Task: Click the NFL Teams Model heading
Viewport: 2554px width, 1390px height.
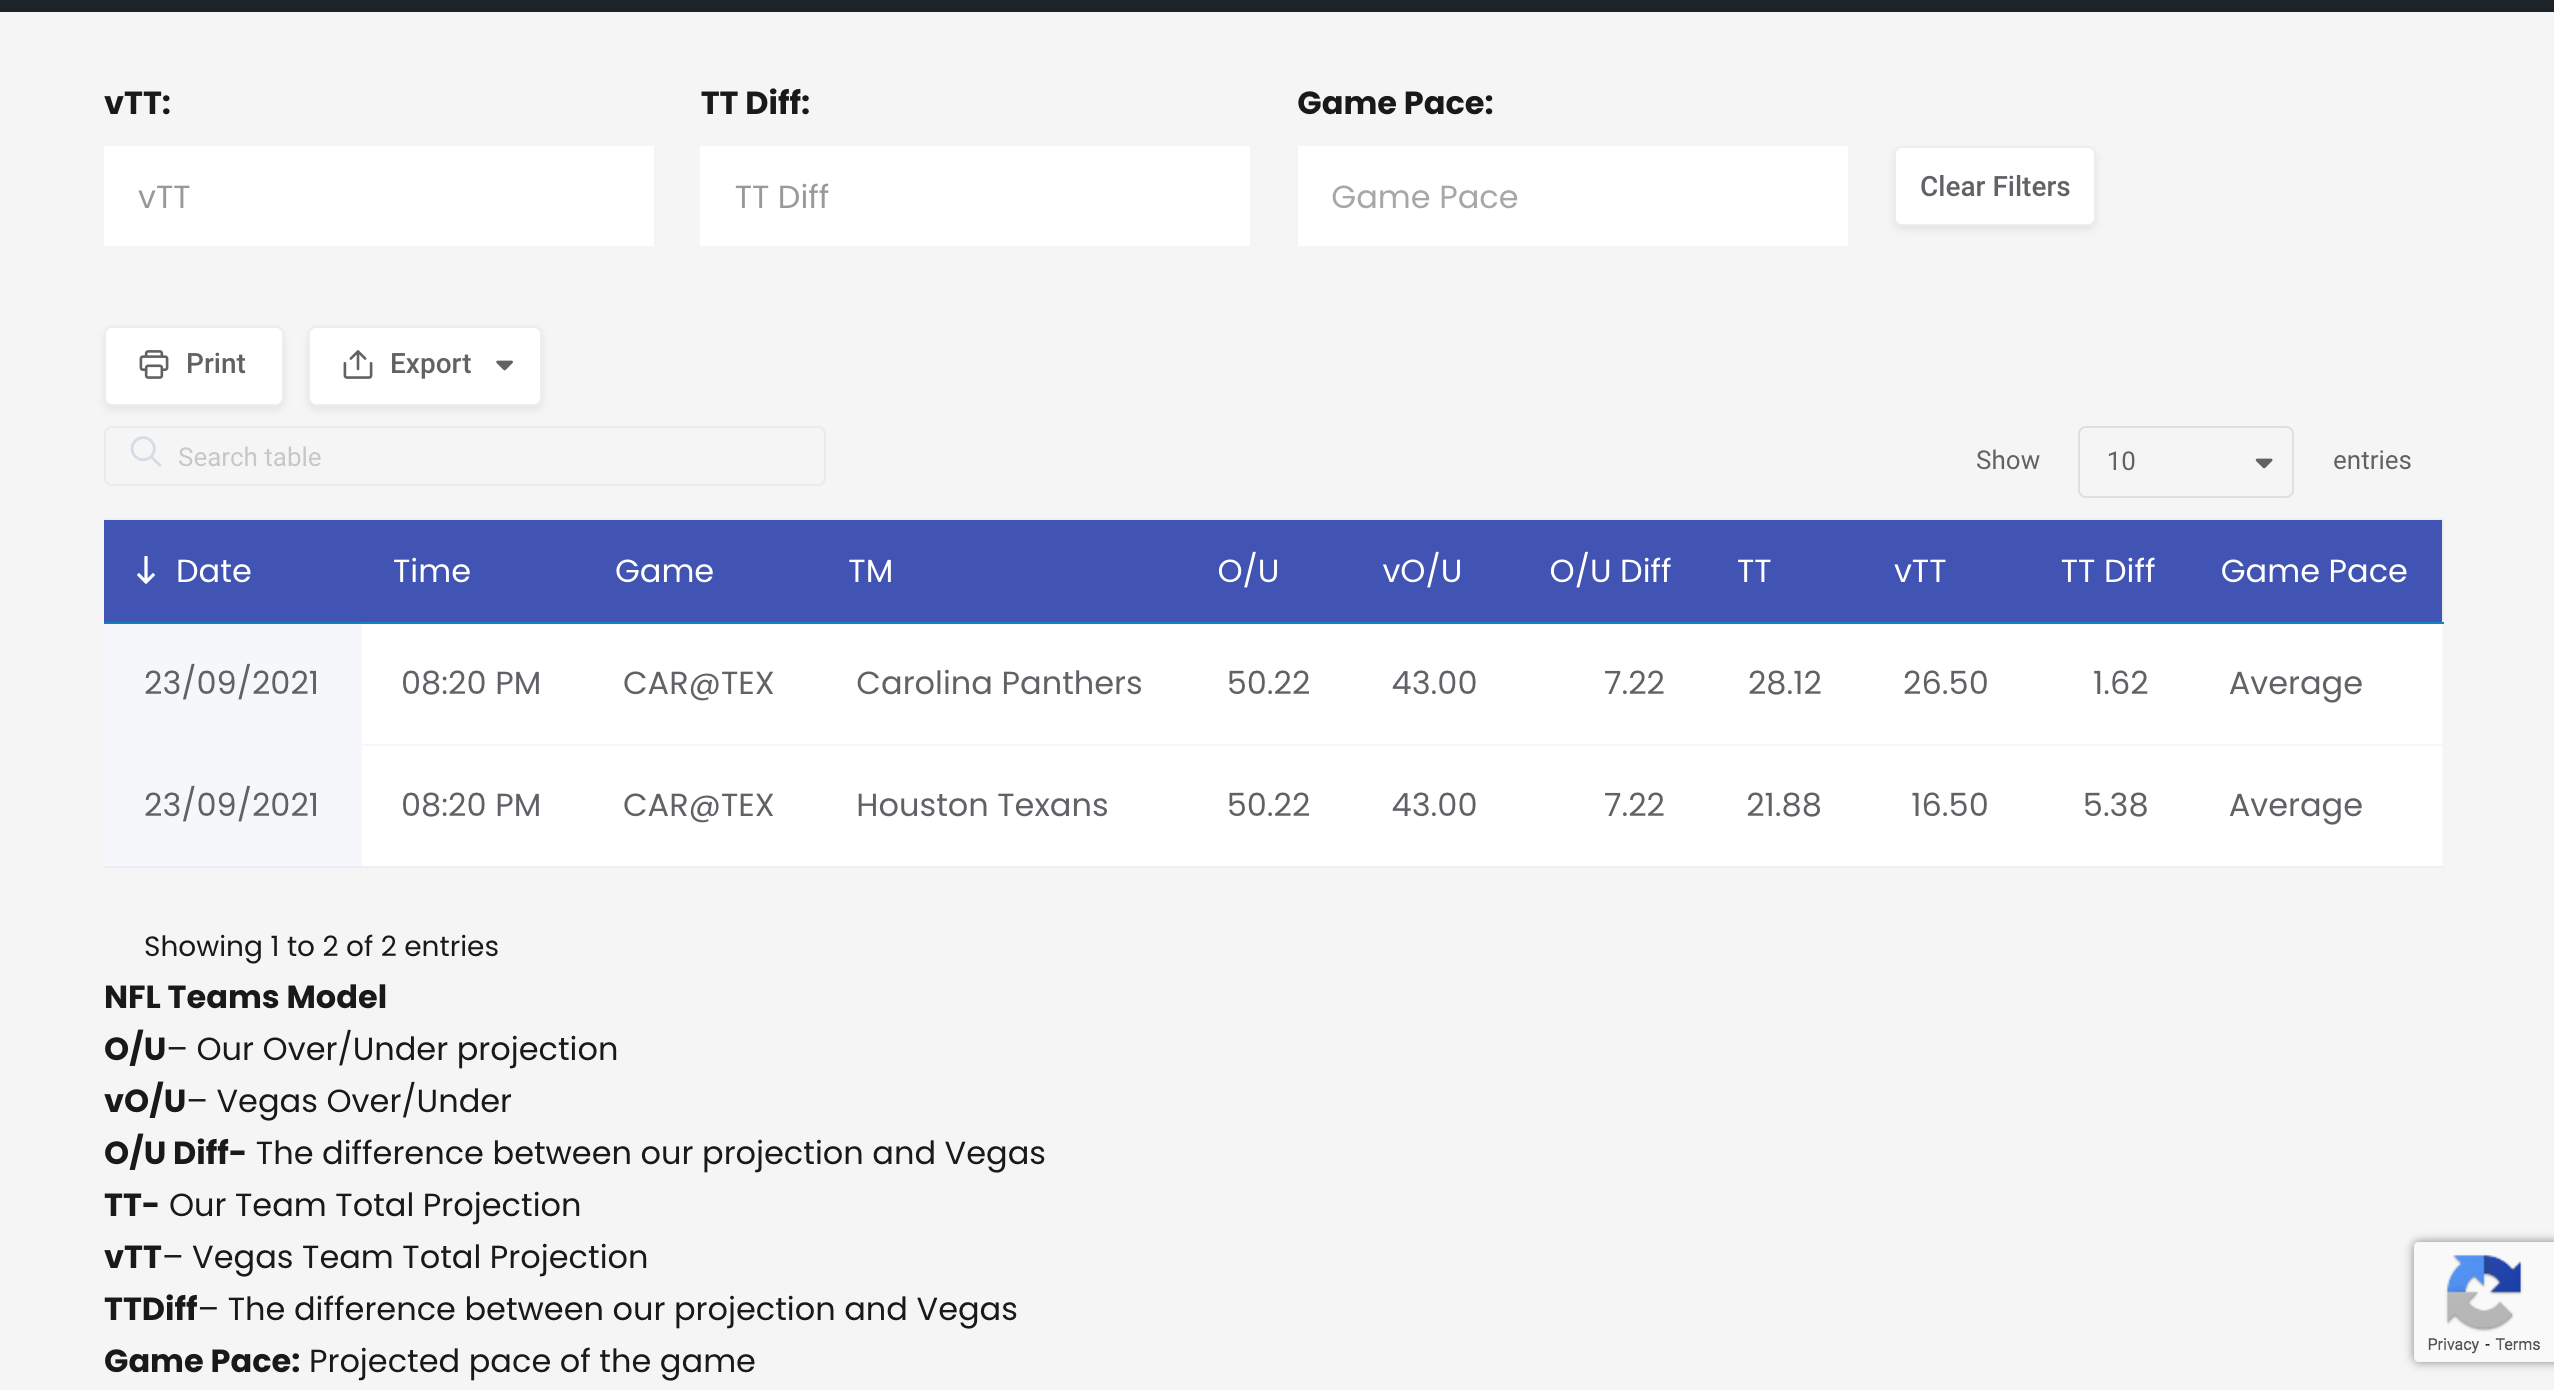Action: click(x=245, y=997)
